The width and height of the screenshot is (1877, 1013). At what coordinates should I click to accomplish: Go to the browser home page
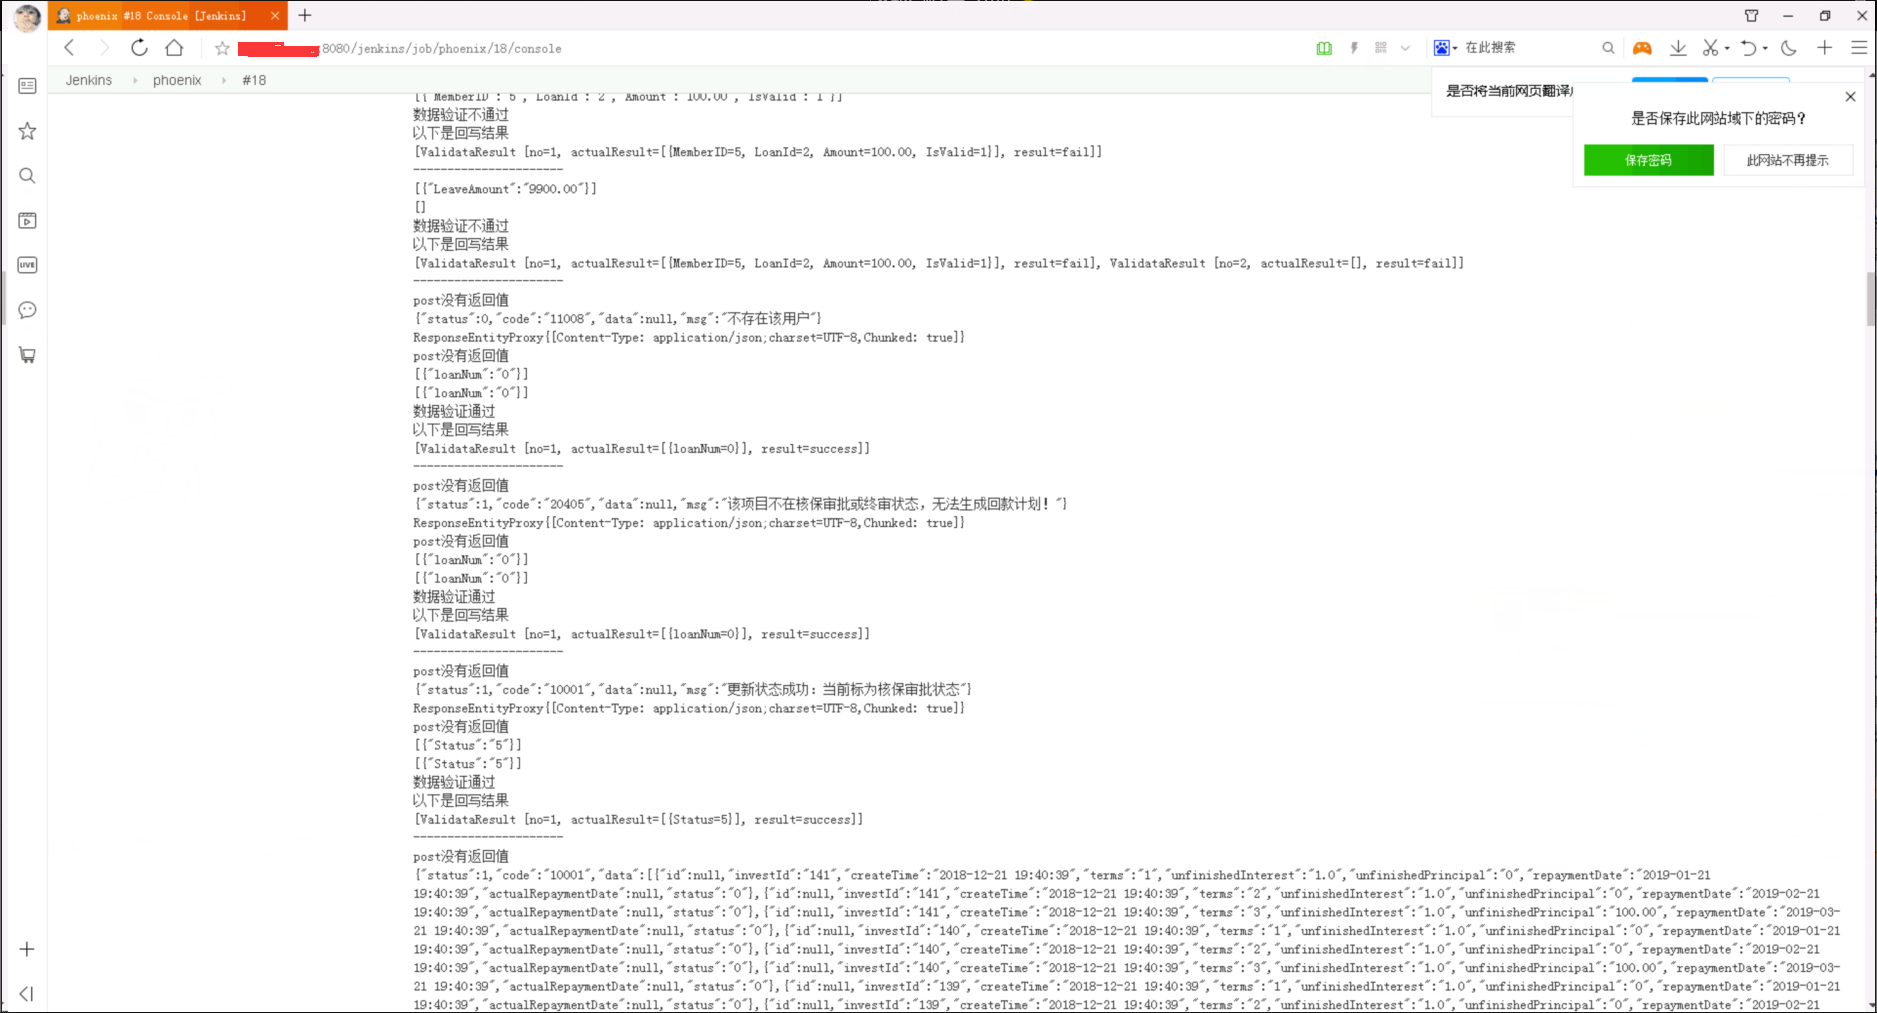click(174, 48)
